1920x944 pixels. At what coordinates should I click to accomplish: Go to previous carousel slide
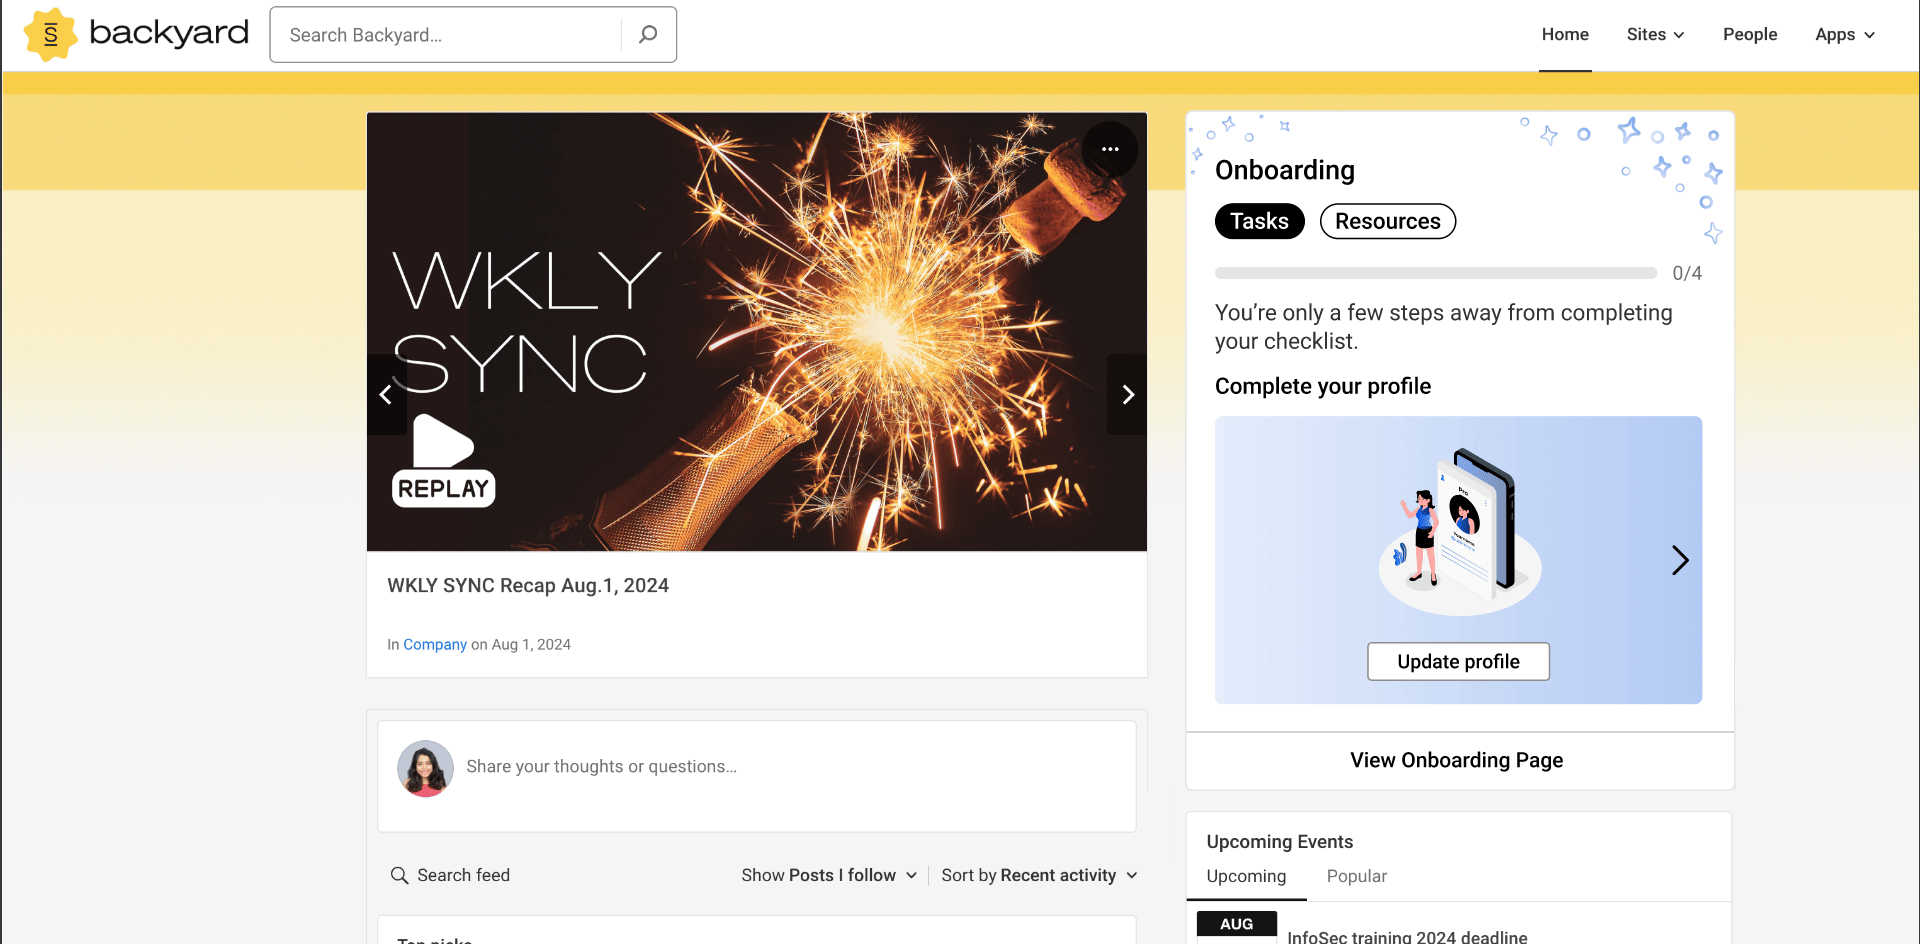(386, 394)
